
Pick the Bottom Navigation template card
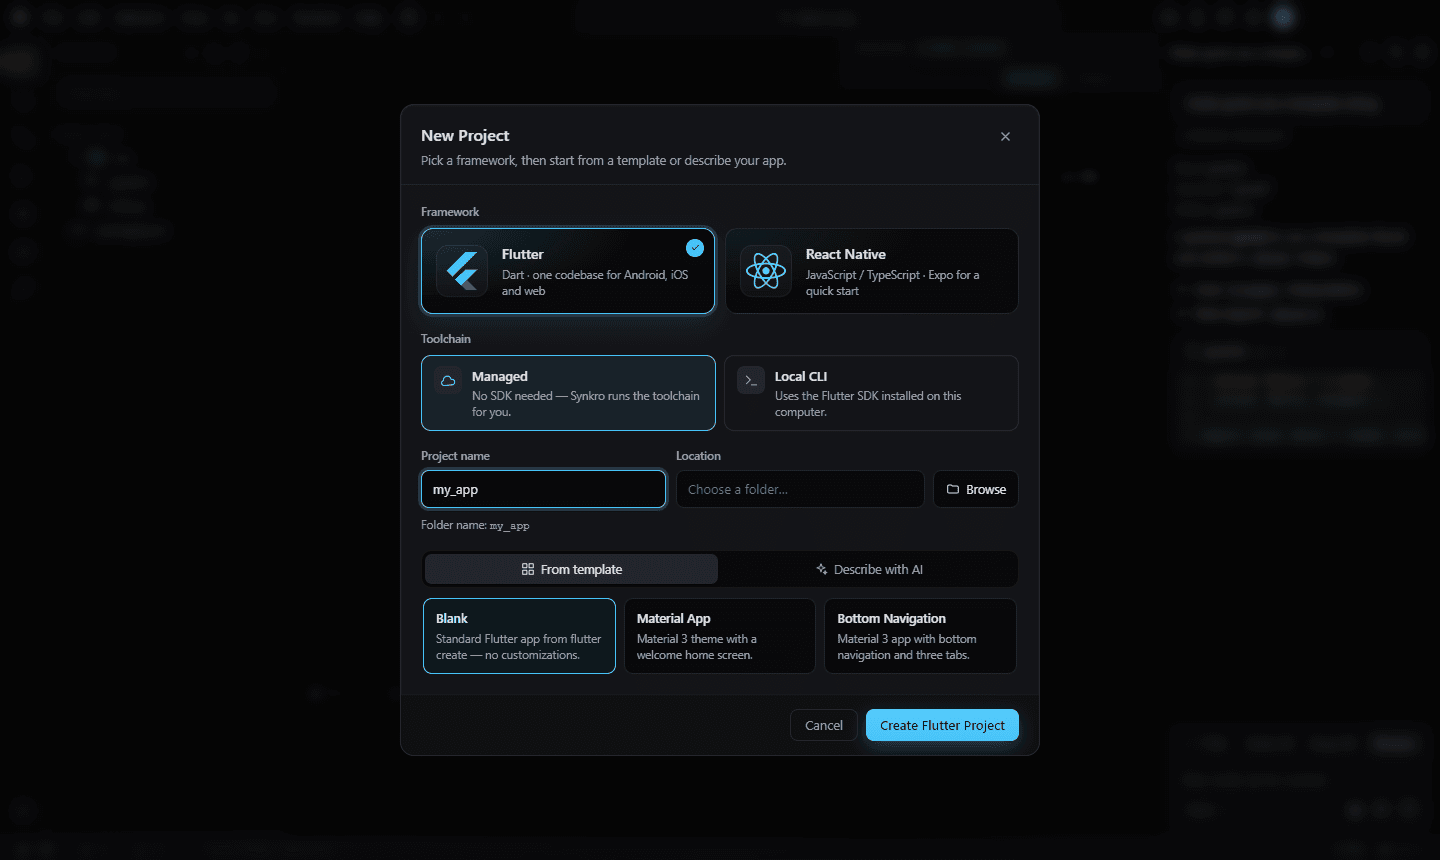click(920, 636)
